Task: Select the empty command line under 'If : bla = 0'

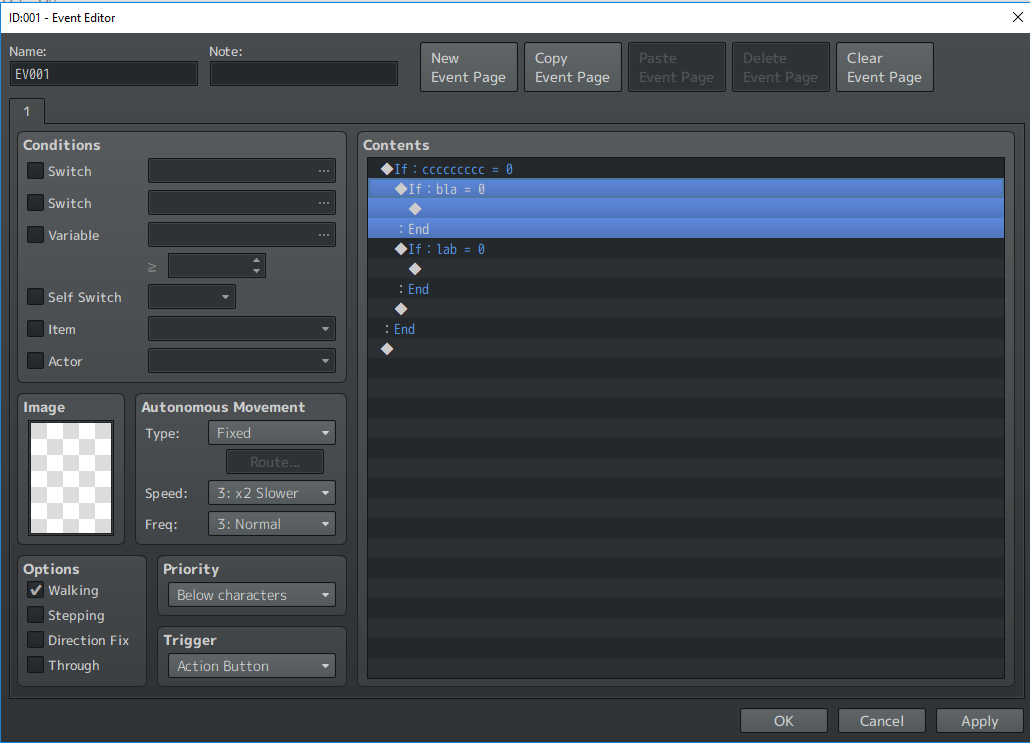Action: (686, 209)
